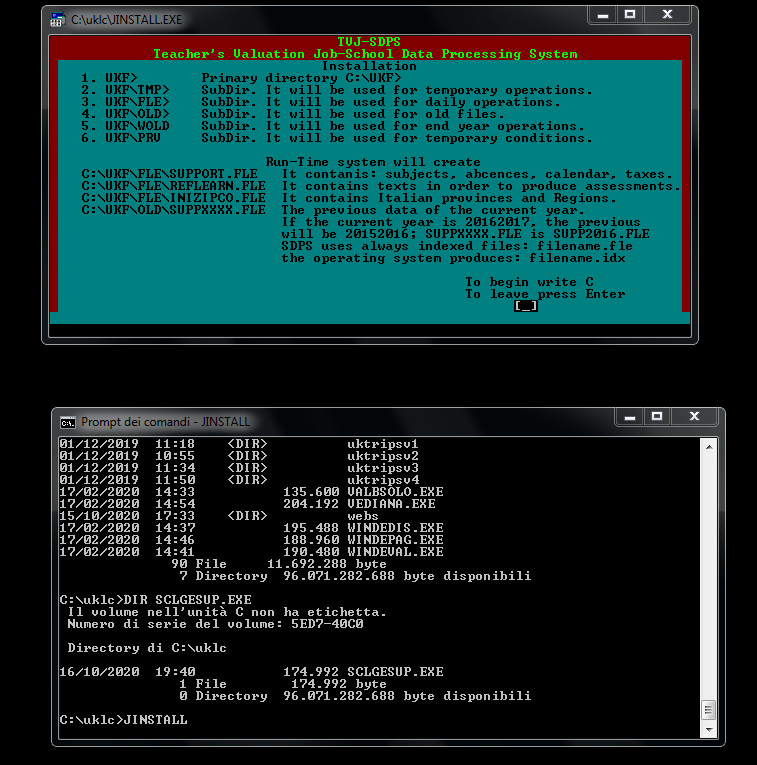Click the JINSTALL.EXE window title icon
The image size is (757, 765).
point(58,20)
